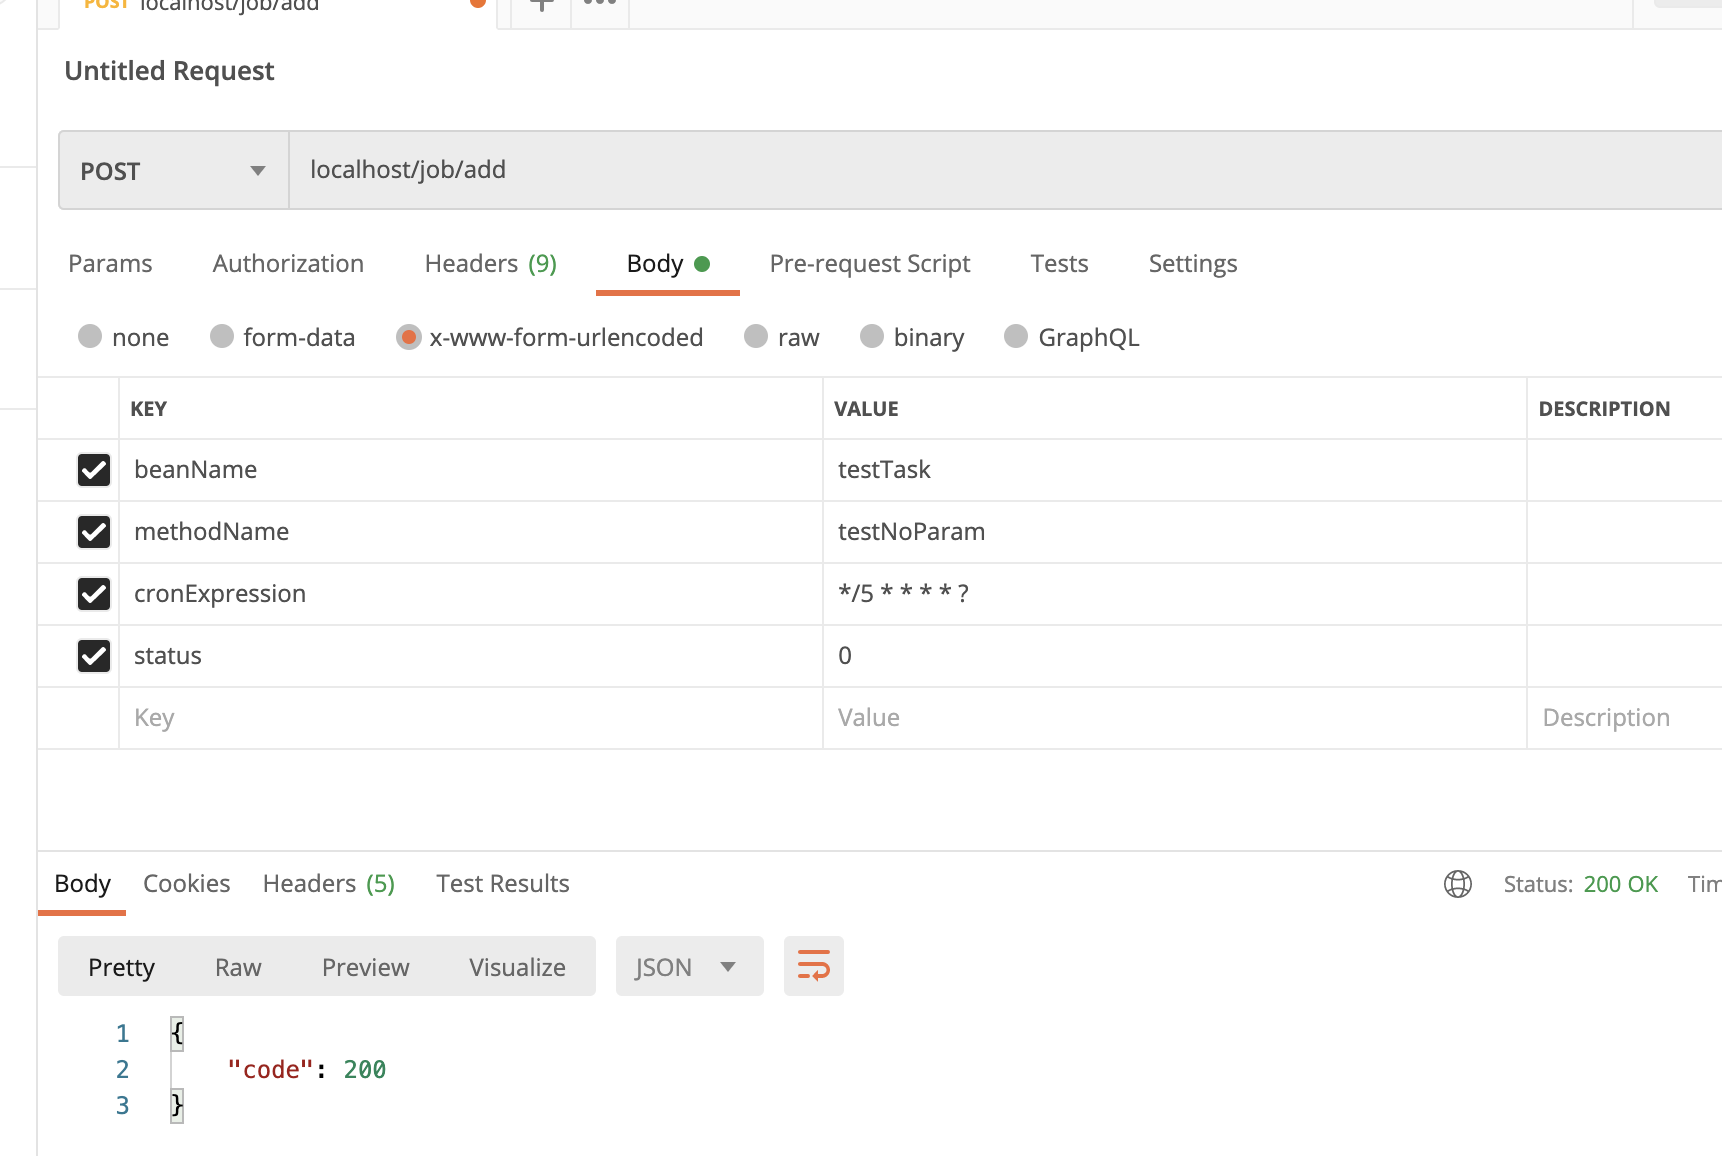Open the response Cookies tab

coord(186,884)
